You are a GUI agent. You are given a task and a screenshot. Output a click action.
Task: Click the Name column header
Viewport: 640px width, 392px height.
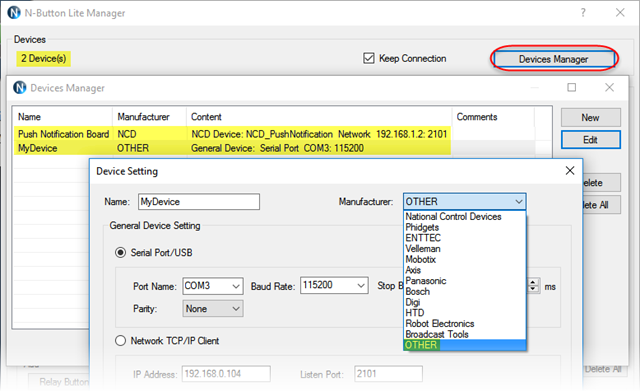click(x=62, y=117)
